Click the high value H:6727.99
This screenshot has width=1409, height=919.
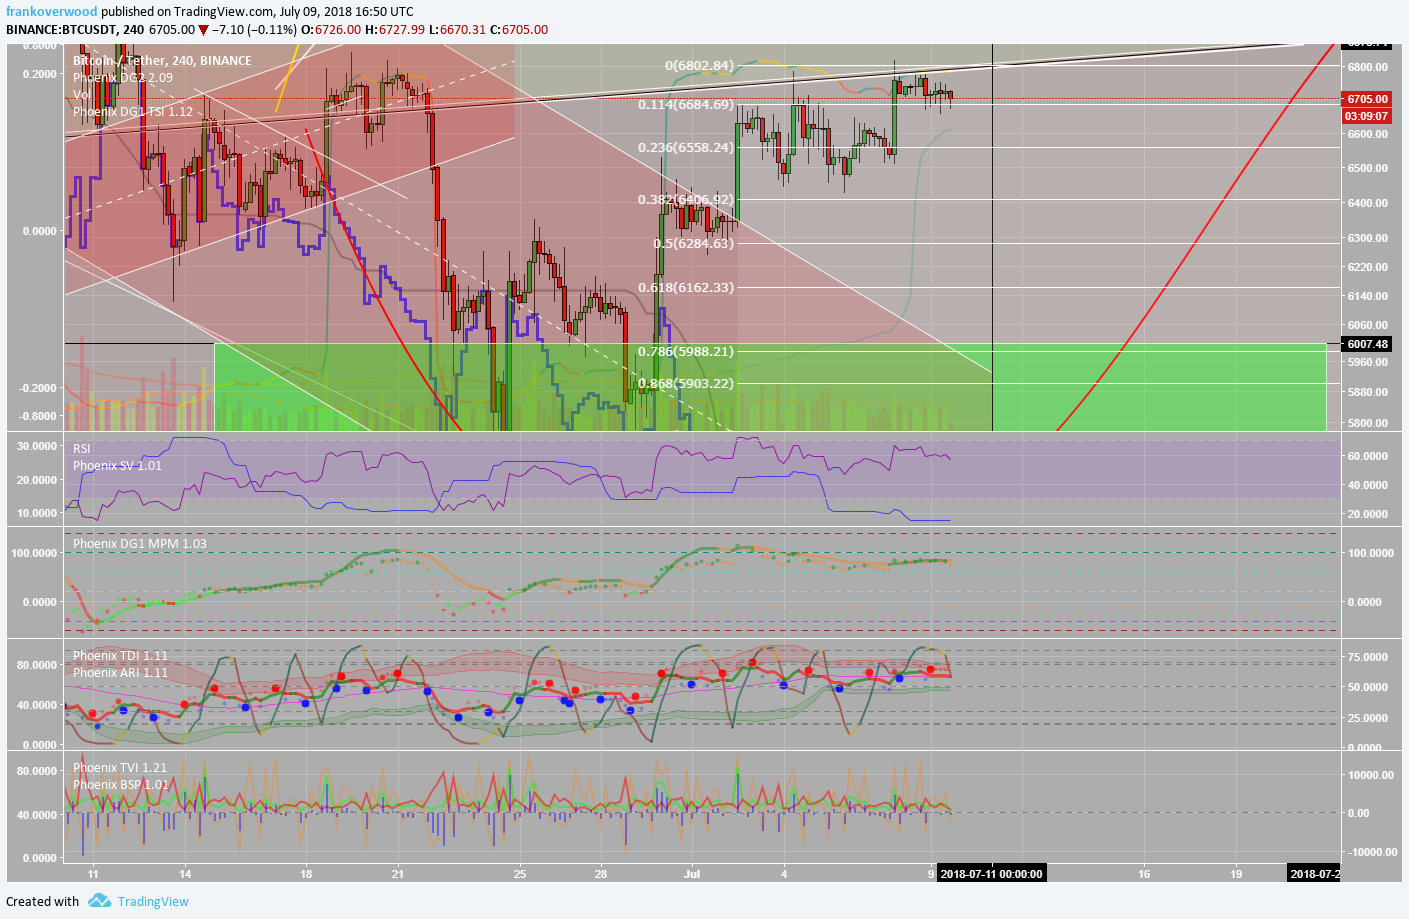click(x=395, y=29)
